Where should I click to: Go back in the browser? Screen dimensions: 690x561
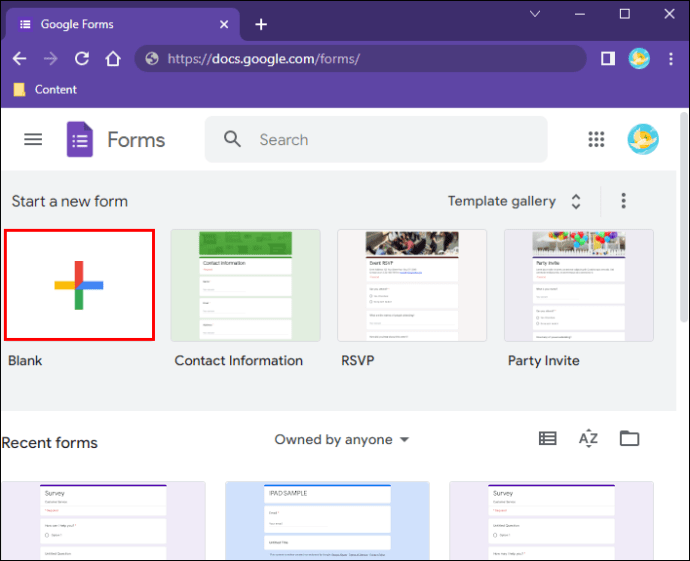(x=19, y=59)
